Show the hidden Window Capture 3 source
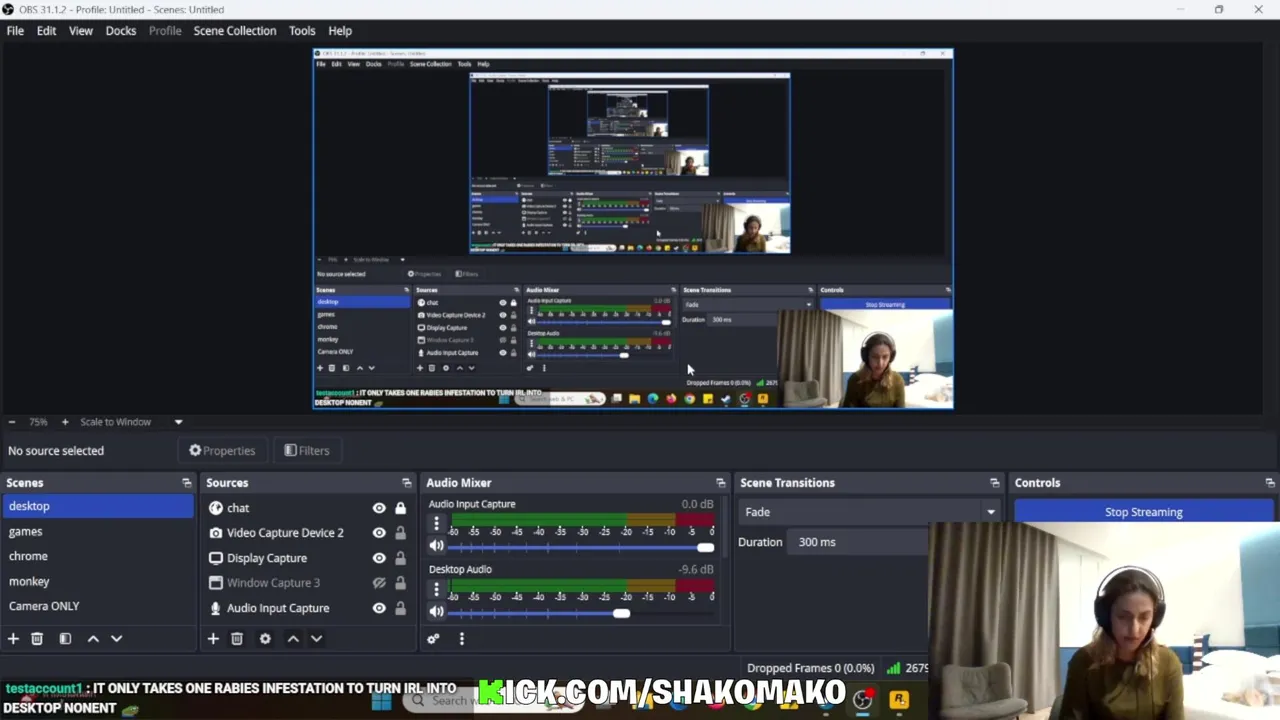Image resolution: width=1280 pixels, height=720 pixels. point(379,583)
